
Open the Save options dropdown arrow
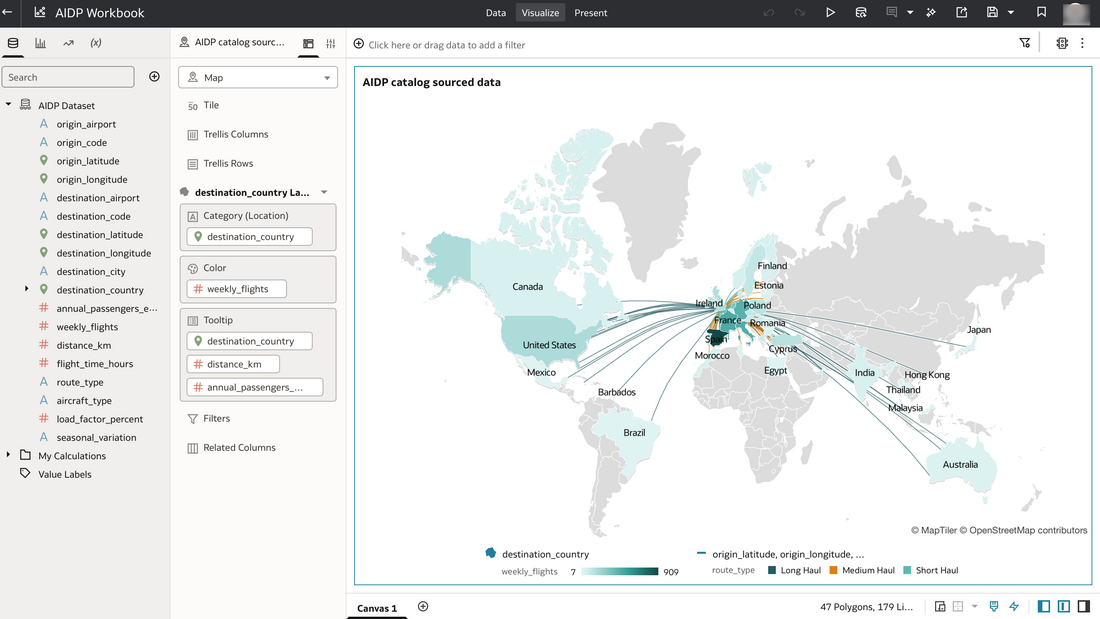tap(1011, 13)
